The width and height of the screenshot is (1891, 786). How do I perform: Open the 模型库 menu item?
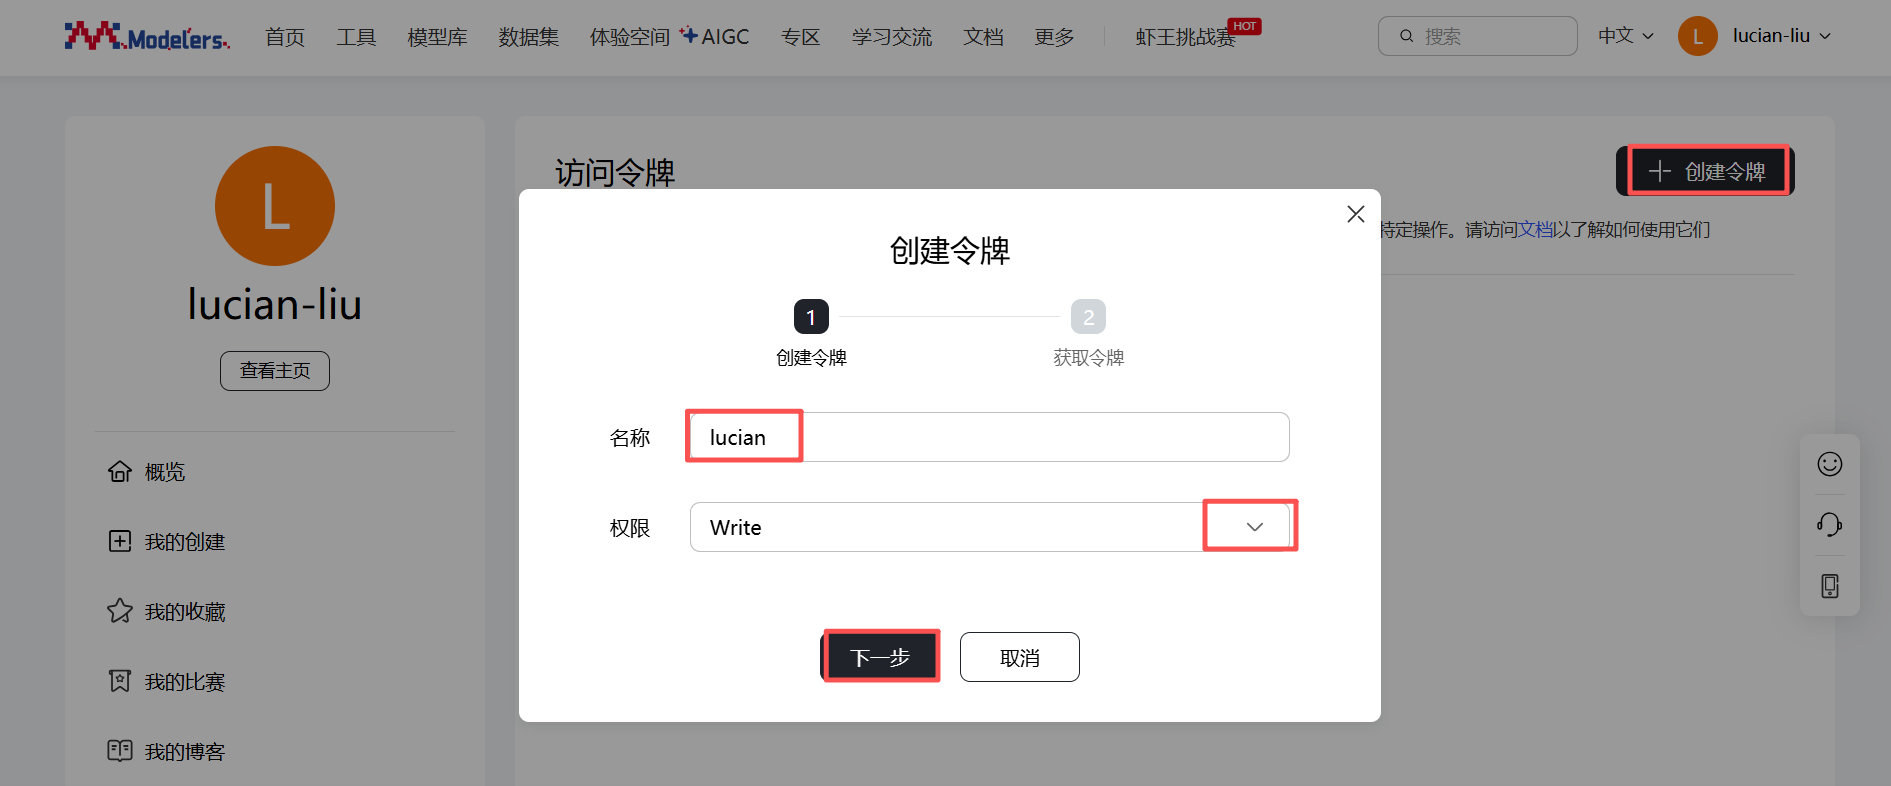(x=437, y=37)
